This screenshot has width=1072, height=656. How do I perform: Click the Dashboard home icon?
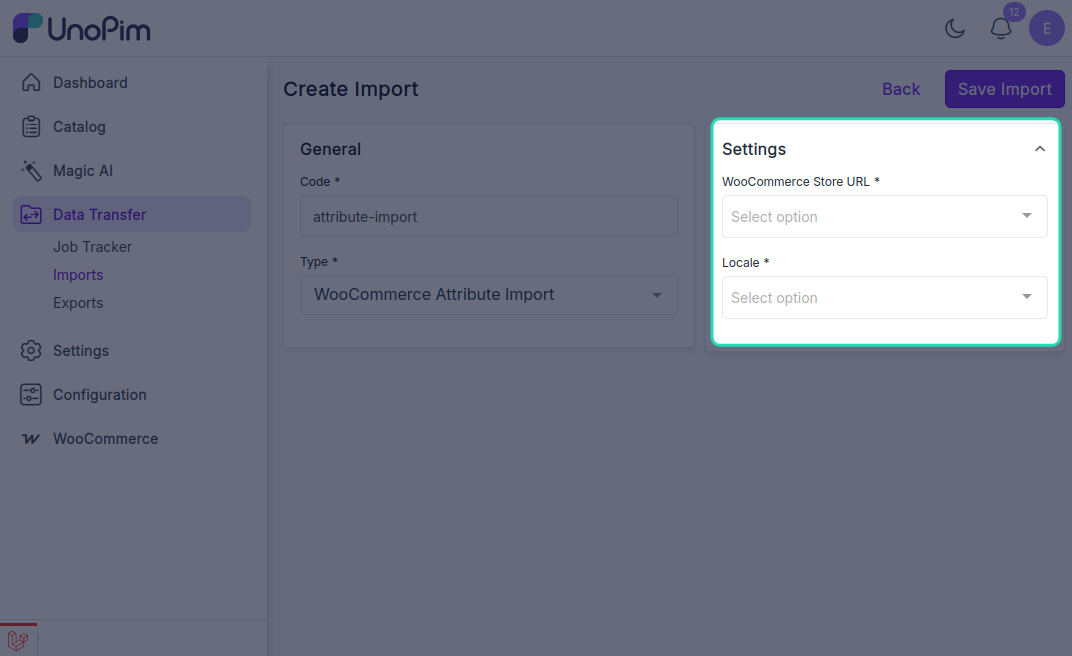(31, 83)
